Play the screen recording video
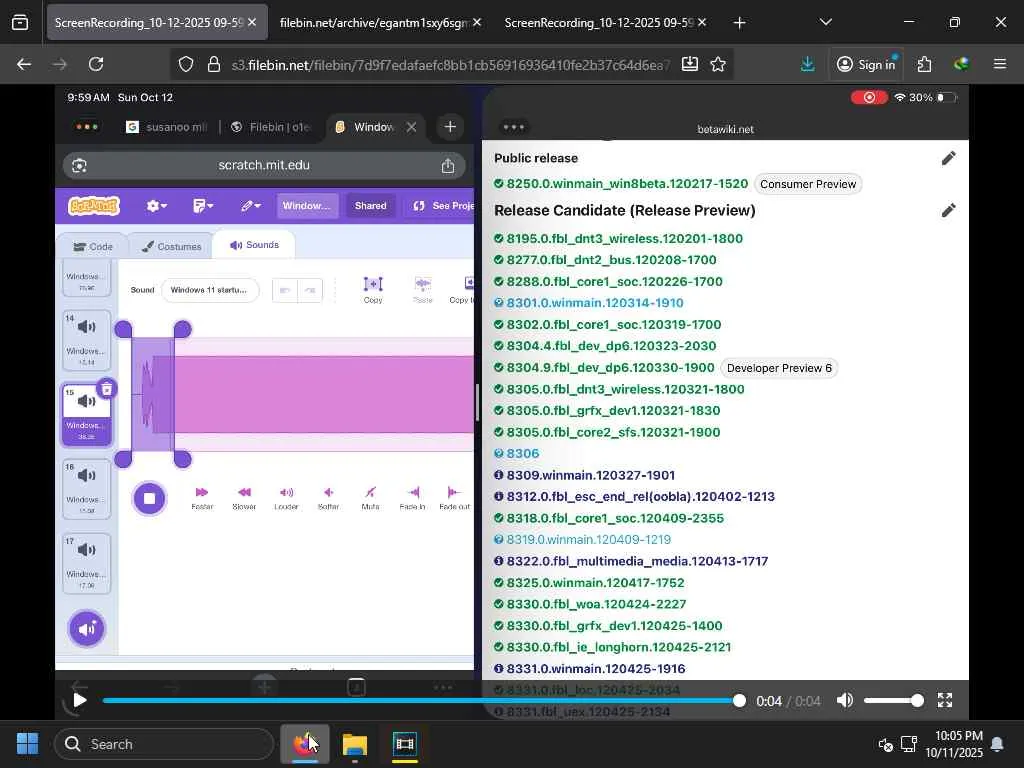 point(80,701)
